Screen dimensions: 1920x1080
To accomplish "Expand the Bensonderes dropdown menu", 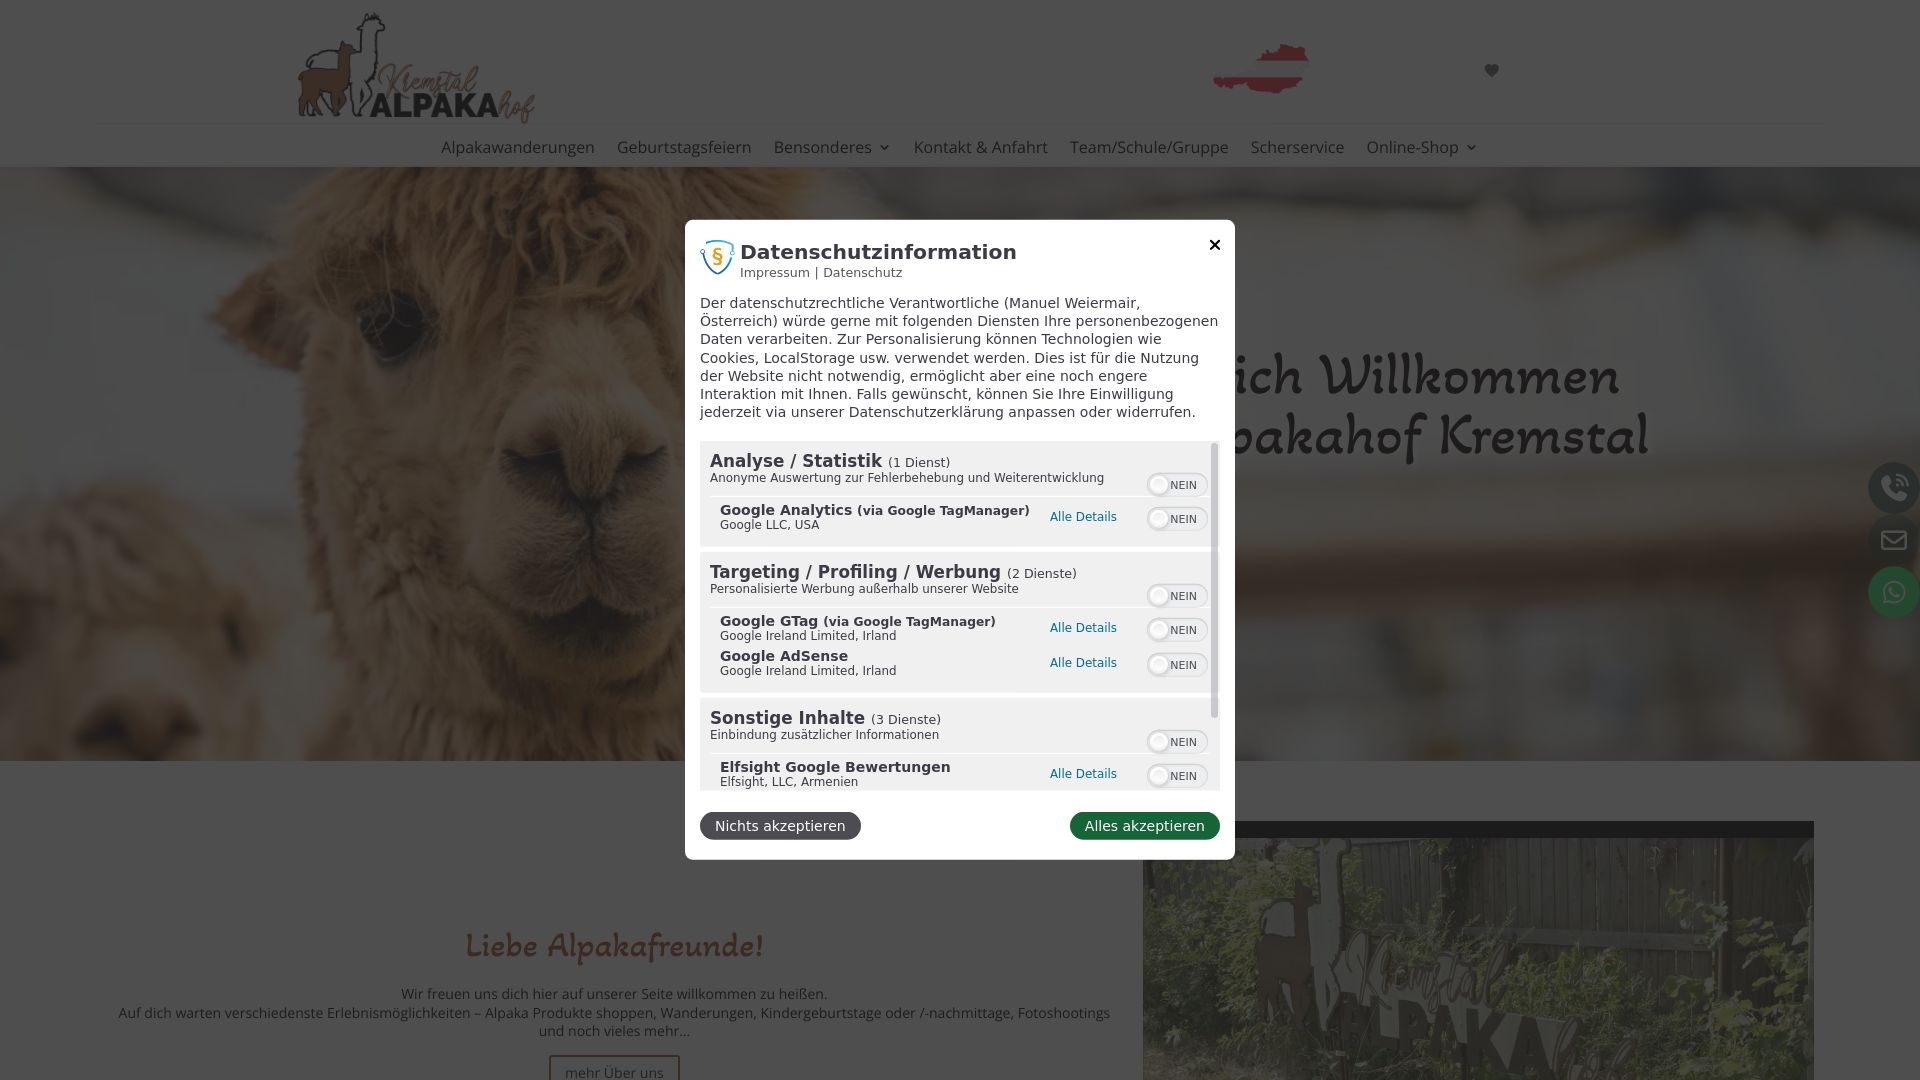I will tap(832, 147).
